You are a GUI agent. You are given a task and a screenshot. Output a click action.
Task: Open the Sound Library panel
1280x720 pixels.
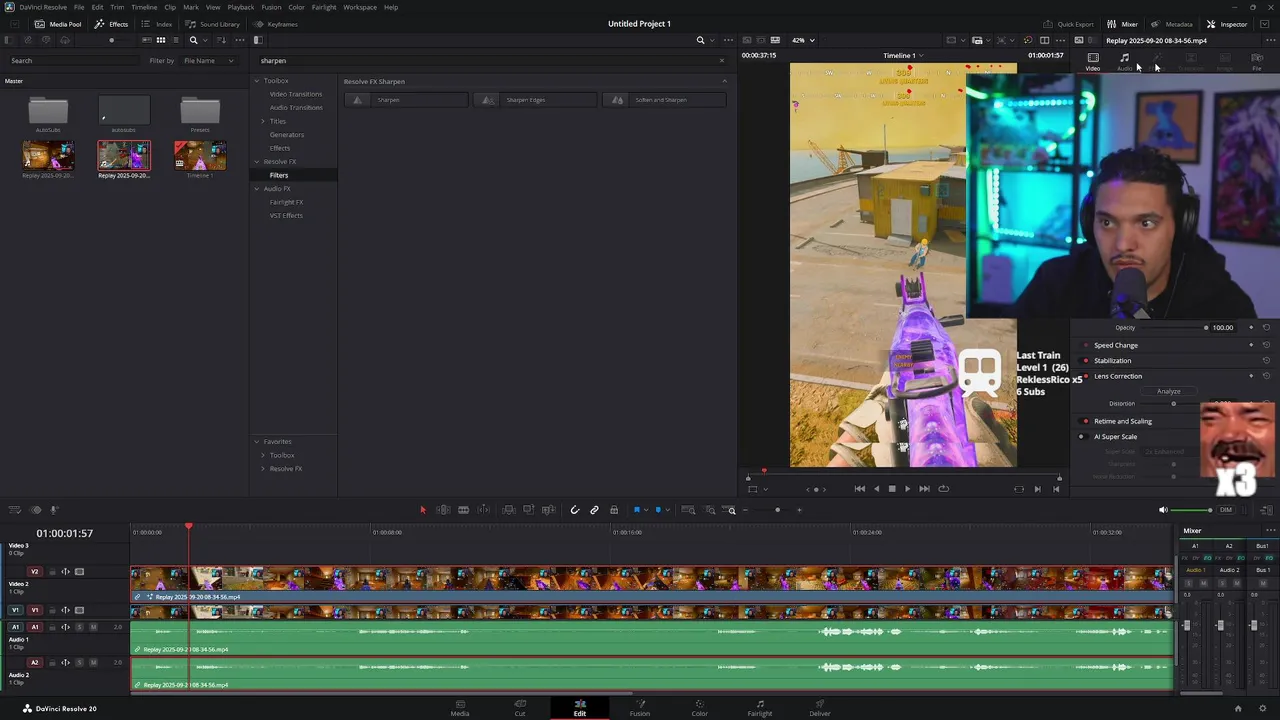[213, 24]
